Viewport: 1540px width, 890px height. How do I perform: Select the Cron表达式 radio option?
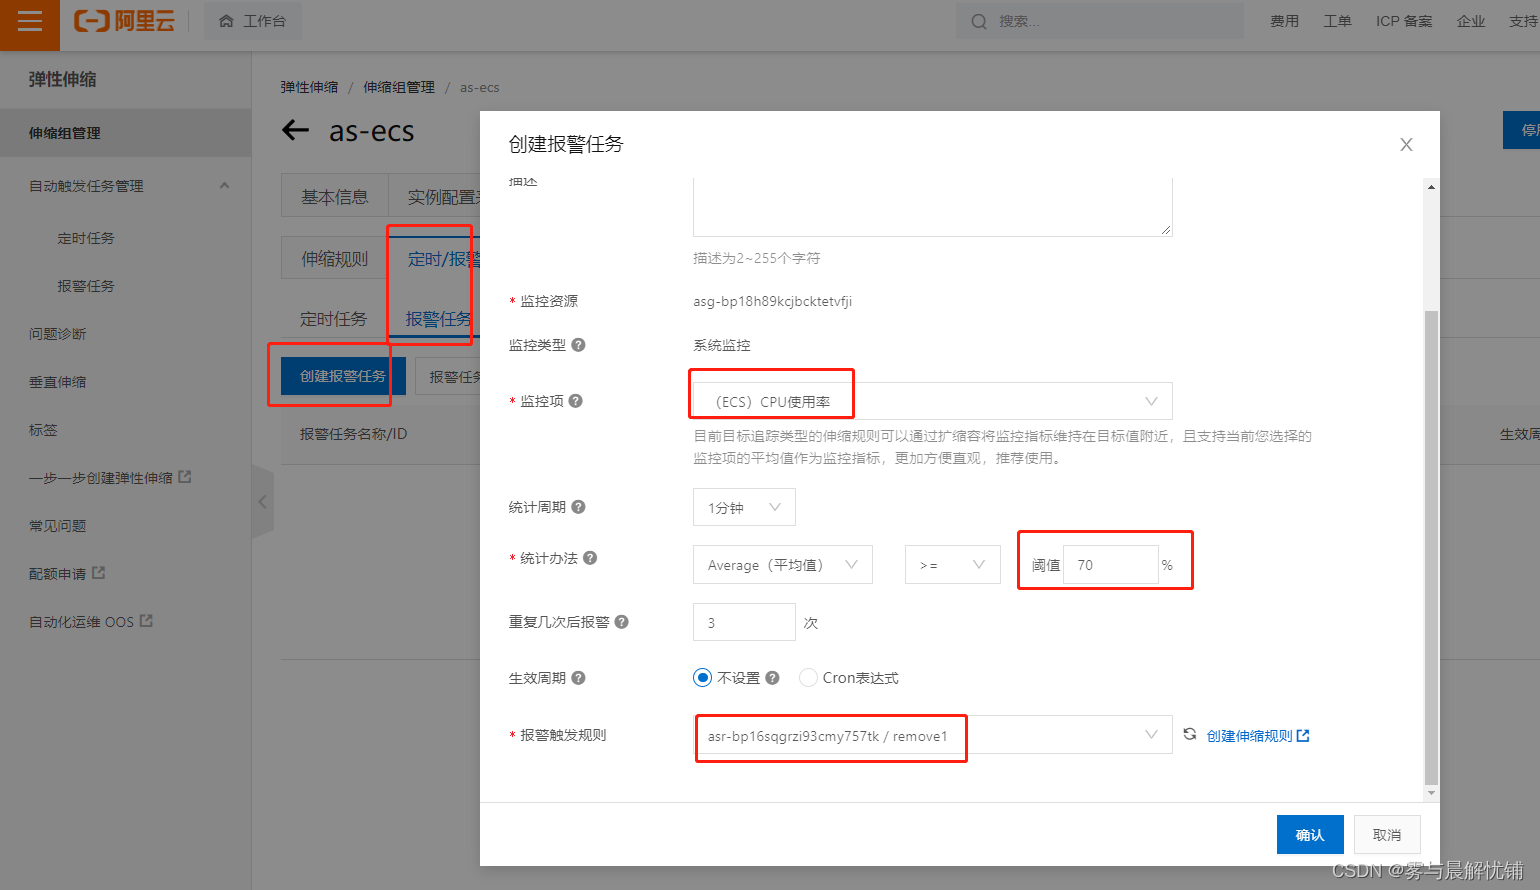808,678
